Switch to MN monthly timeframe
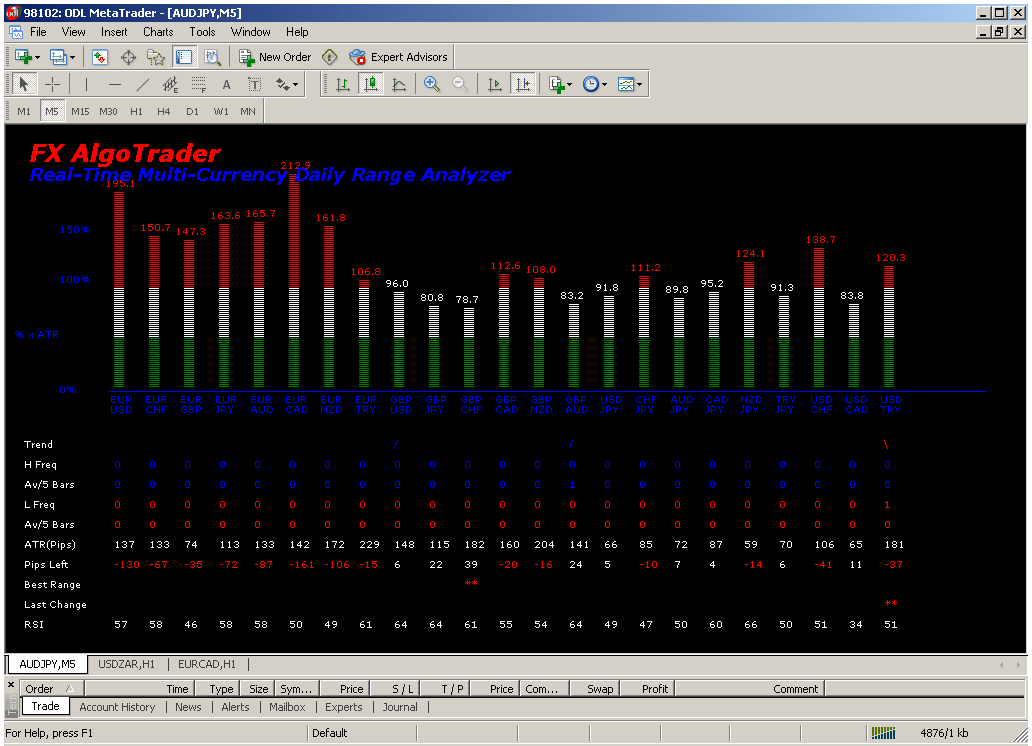 click(248, 111)
